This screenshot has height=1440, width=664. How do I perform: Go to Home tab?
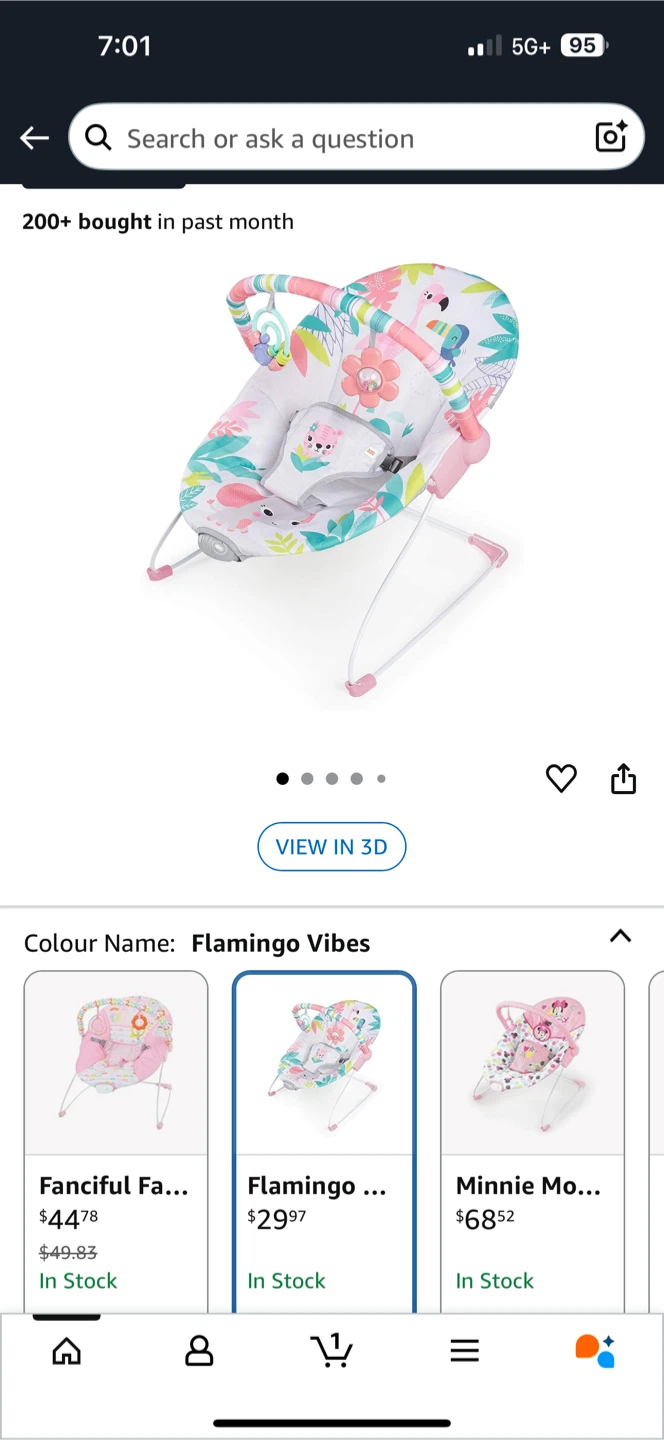(x=66, y=1351)
